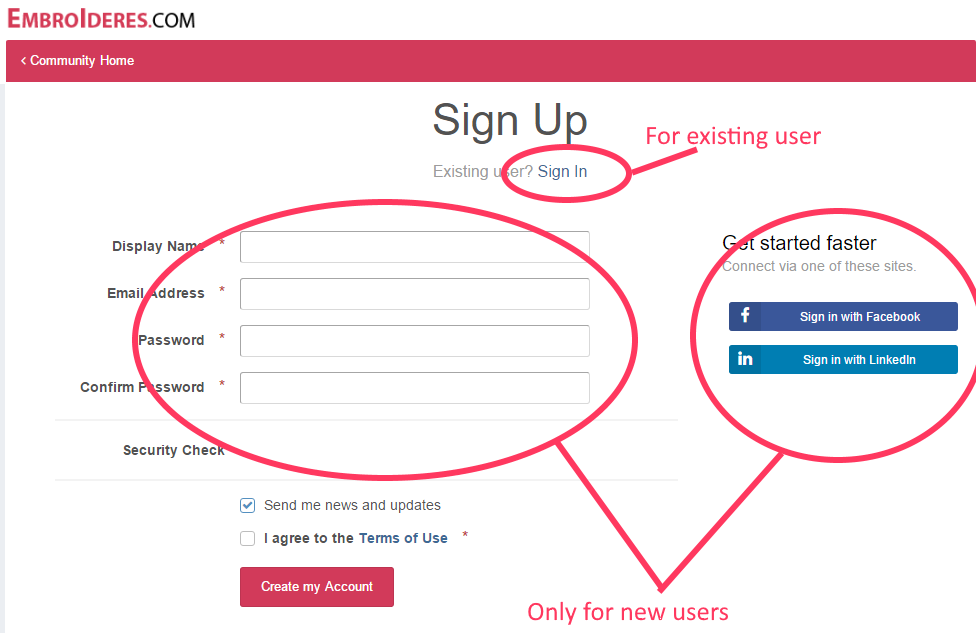Go back to Community Home
Screen dimensions: 976x633
[x=77, y=60]
